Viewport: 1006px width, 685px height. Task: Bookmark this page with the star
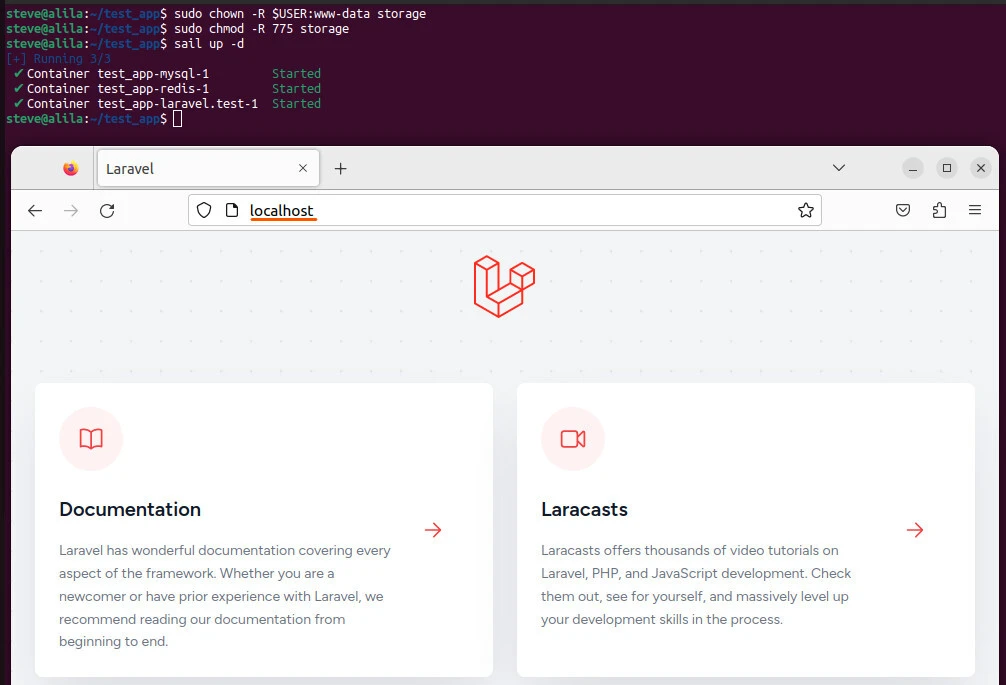click(805, 210)
